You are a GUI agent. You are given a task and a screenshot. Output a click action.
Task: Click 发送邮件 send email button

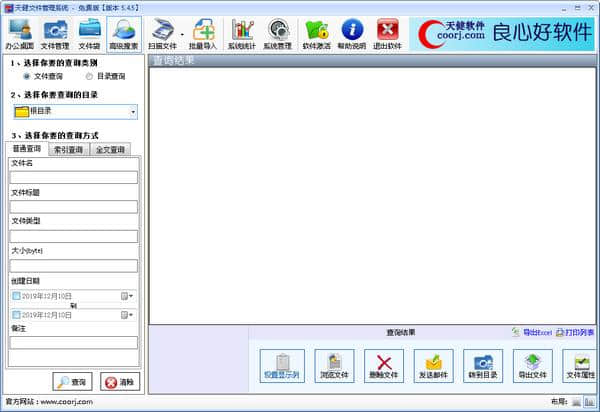point(434,366)
